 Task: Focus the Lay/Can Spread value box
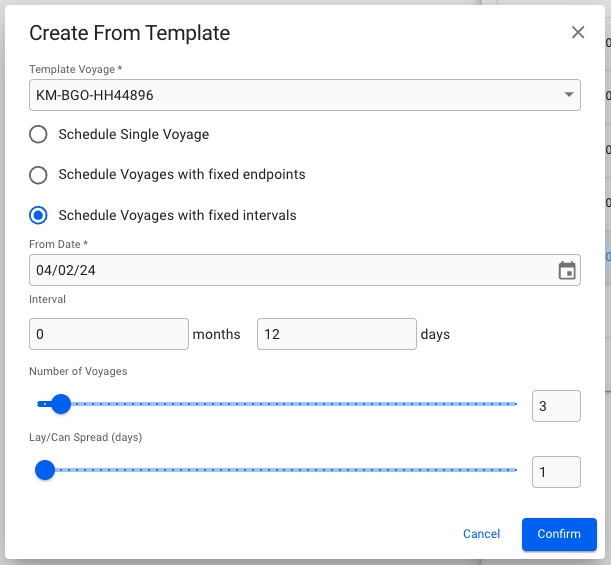click(x=556, y=471)
